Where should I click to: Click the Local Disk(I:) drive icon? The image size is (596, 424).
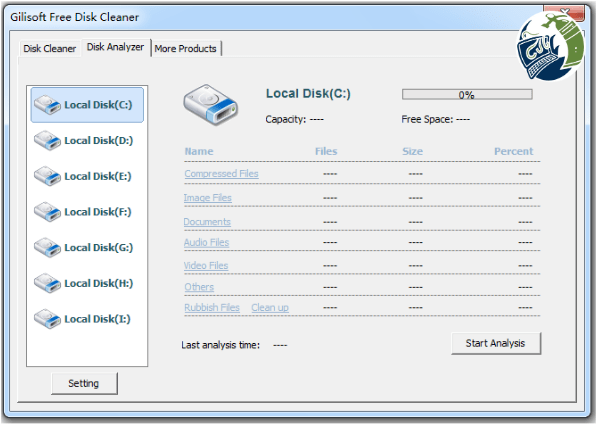click(47, 319)
